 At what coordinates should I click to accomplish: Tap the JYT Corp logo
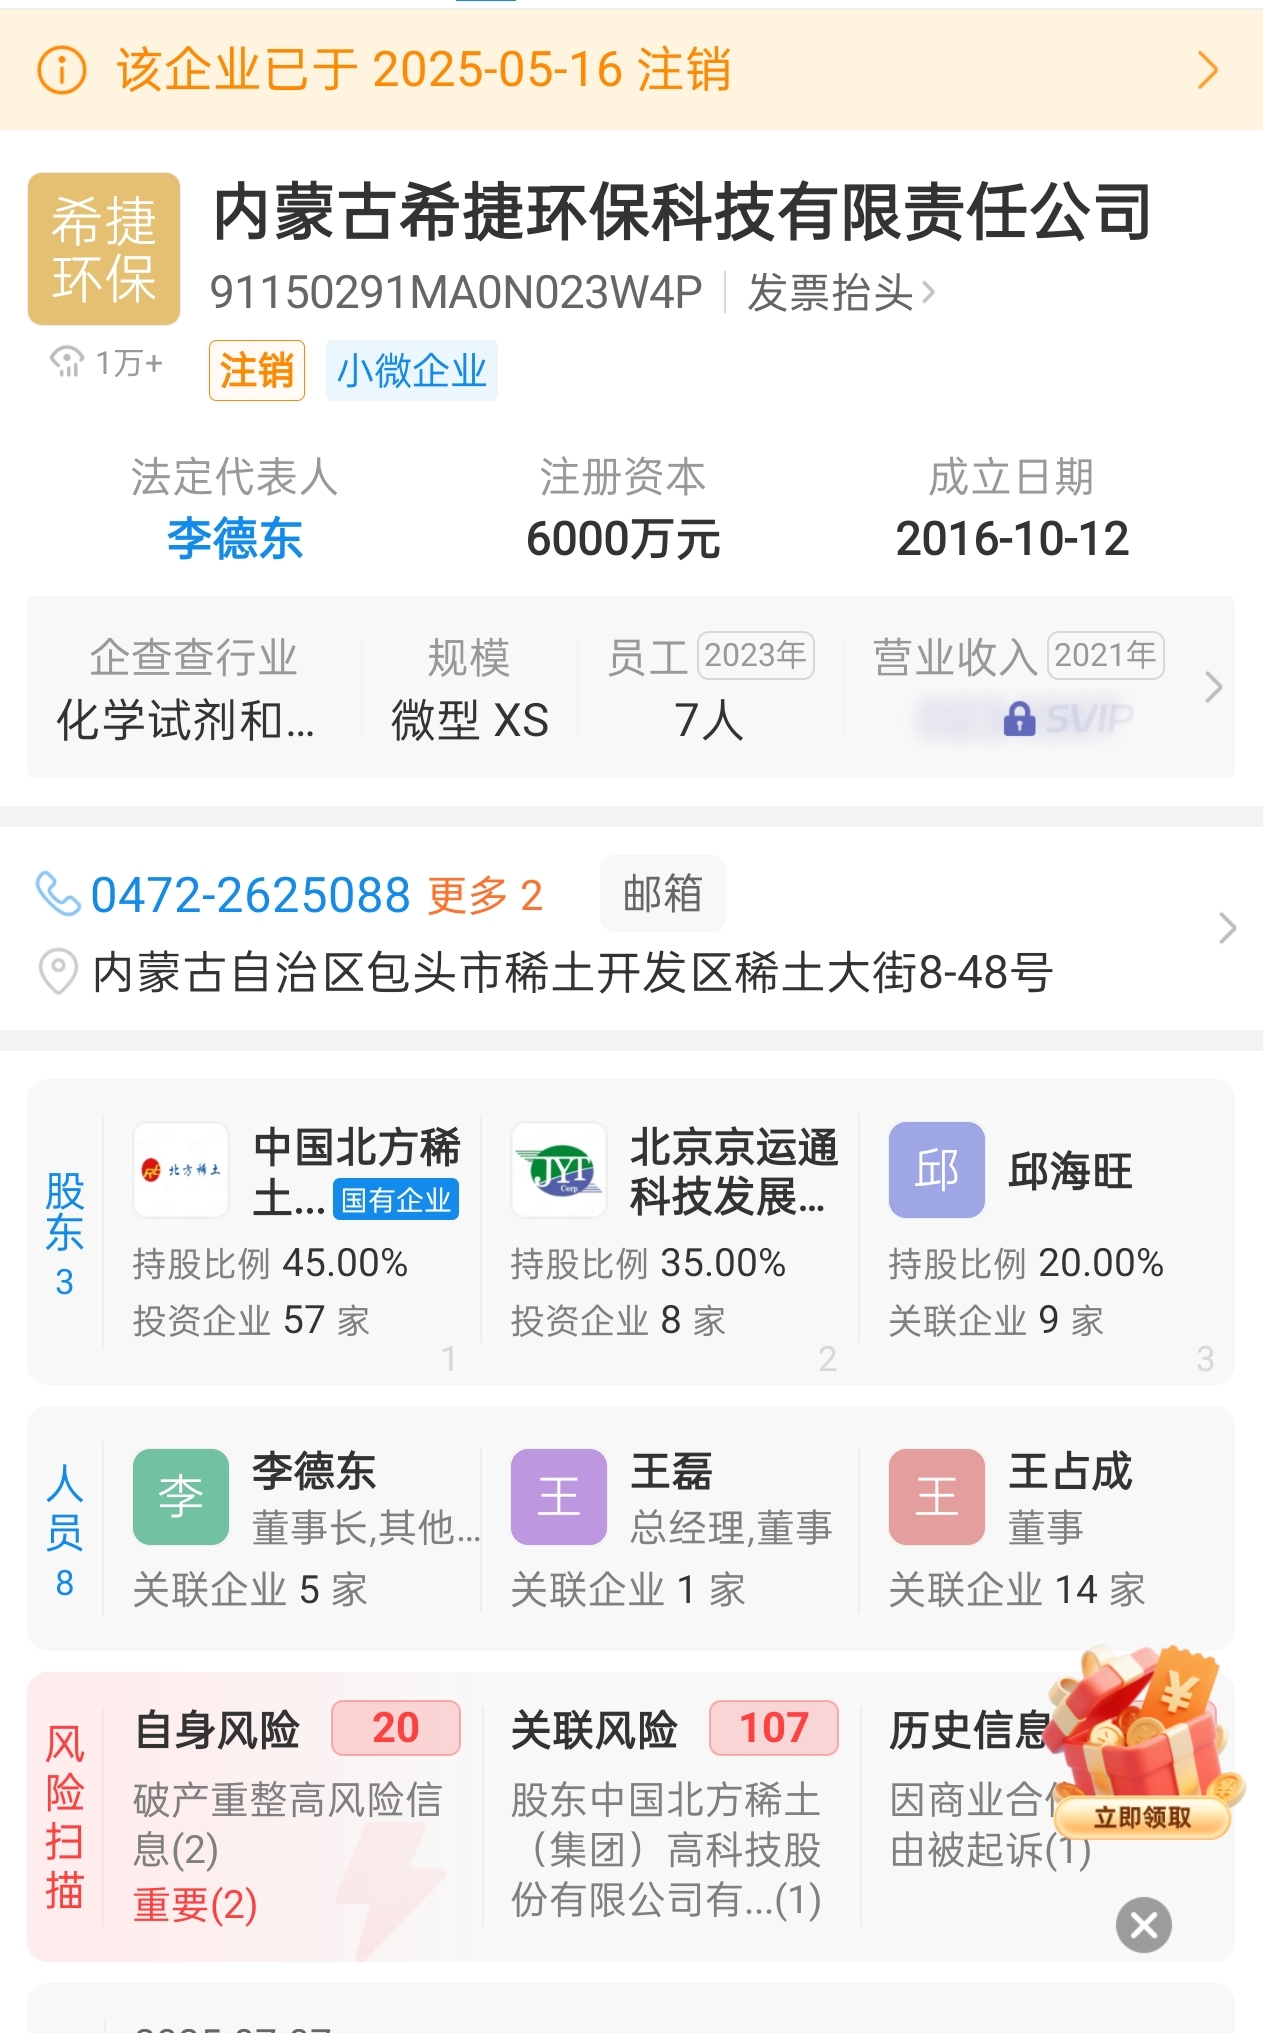[x=559, y=1170]
